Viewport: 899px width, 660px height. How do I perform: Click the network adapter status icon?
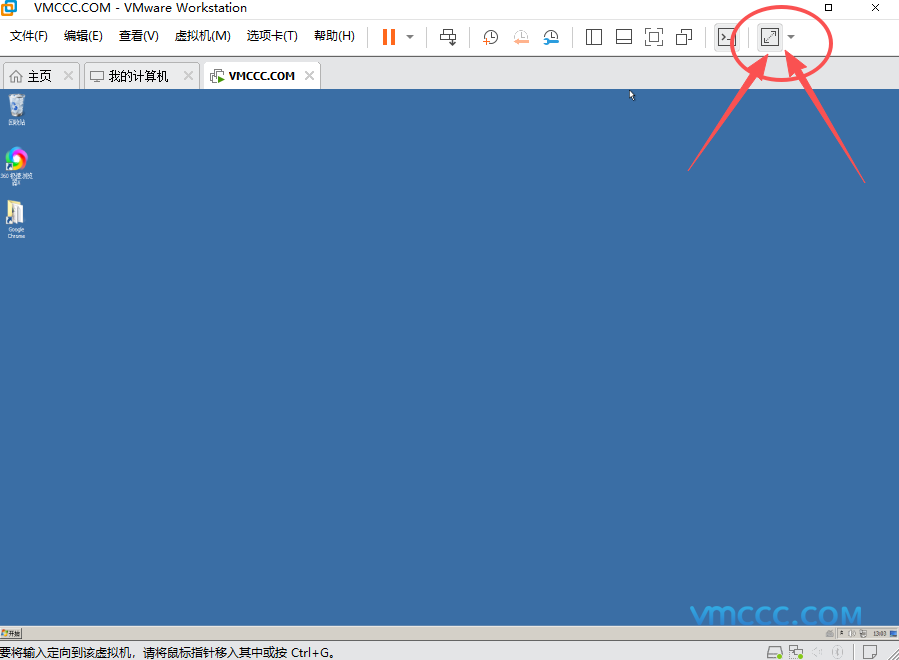click(x=795, y=651)
